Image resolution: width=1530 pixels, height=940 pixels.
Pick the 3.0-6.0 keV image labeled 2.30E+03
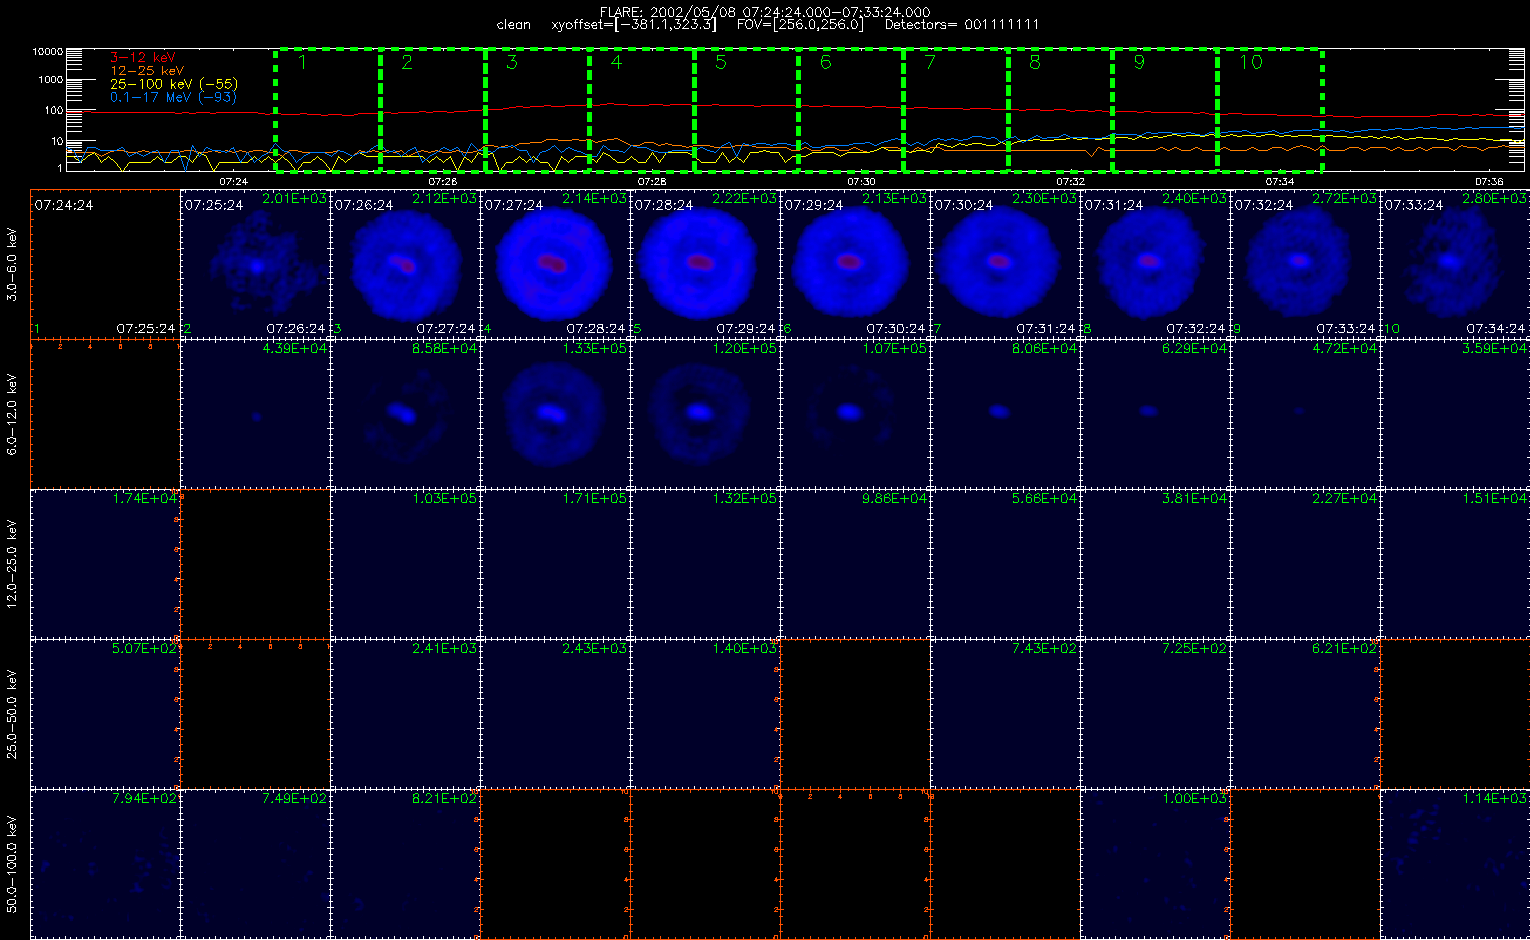[x=1005, y=263]
